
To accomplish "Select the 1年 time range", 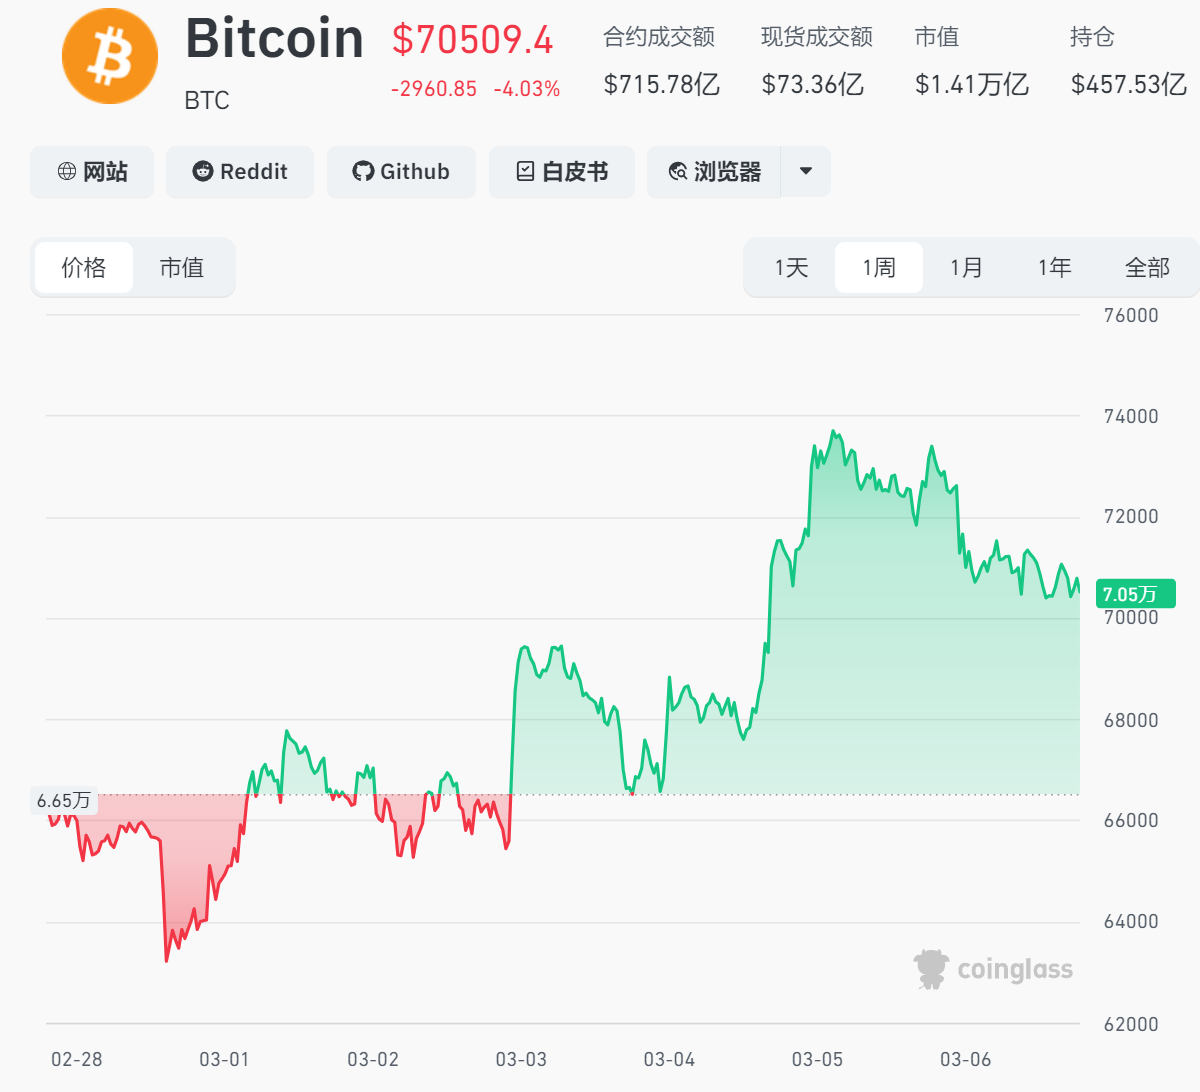I will click(1054, 267).
